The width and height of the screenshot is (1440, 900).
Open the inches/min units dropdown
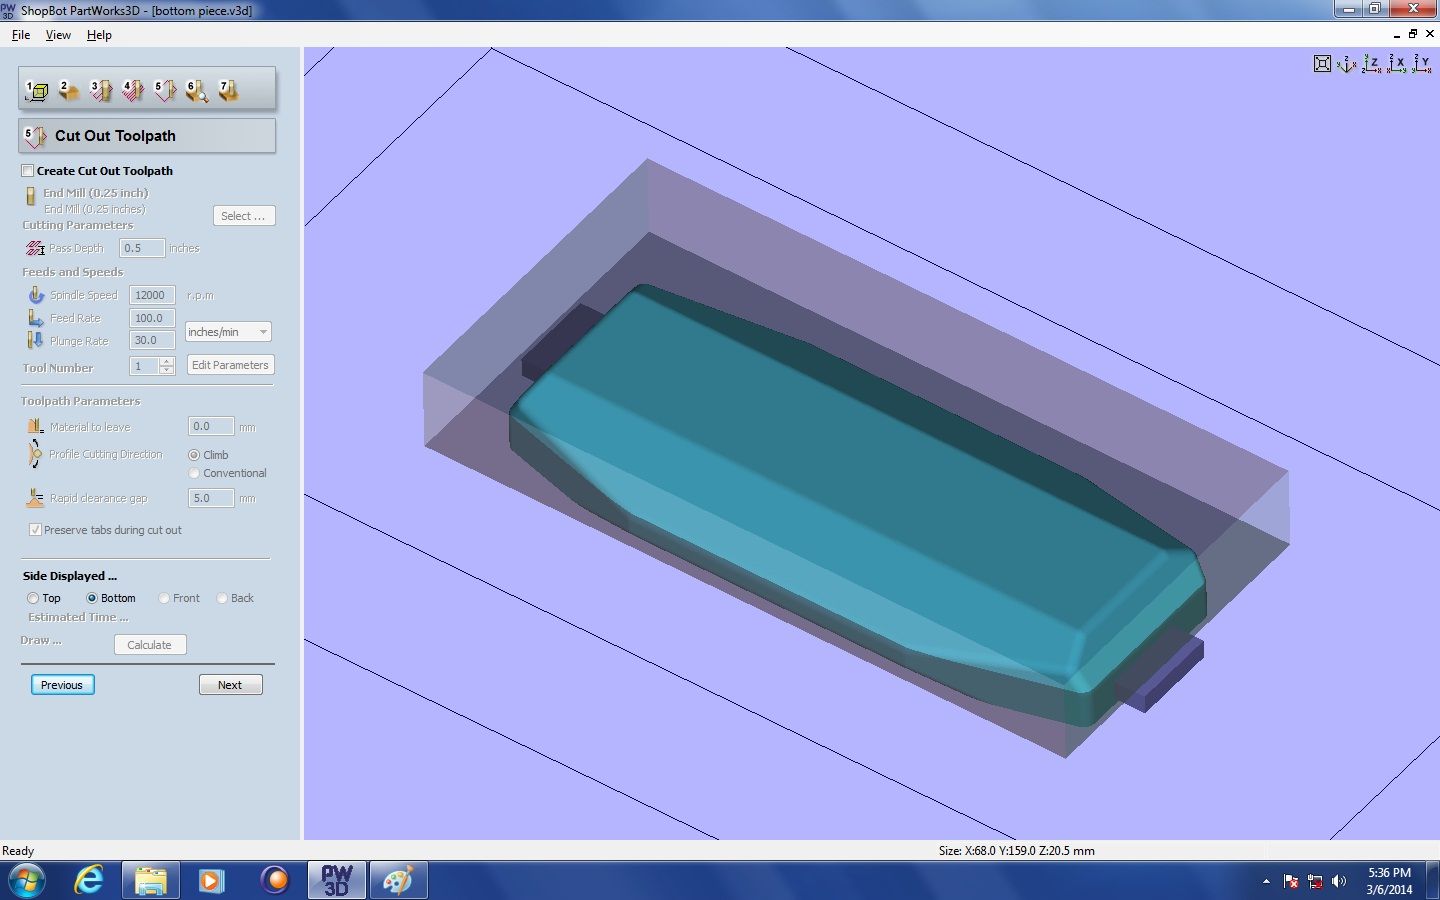coord(262,331)
